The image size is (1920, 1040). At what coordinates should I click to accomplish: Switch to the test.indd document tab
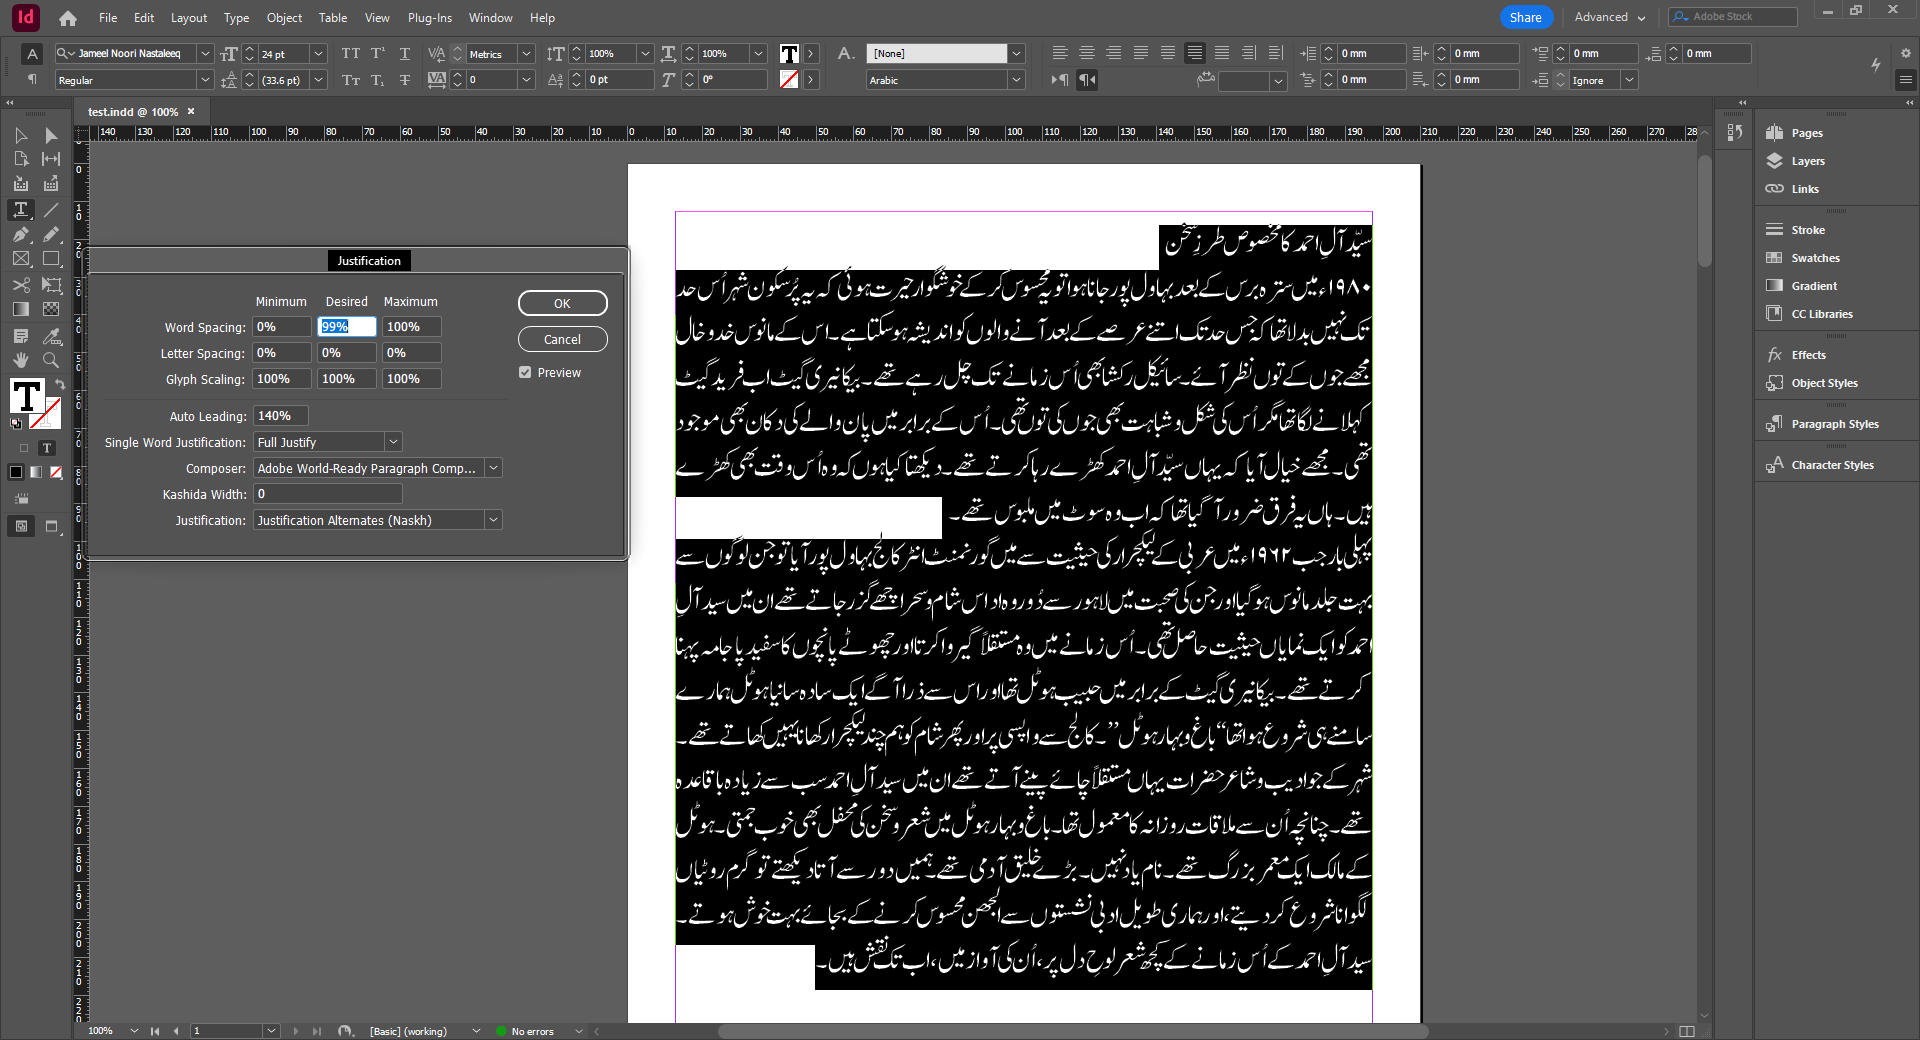click(133, 111)
